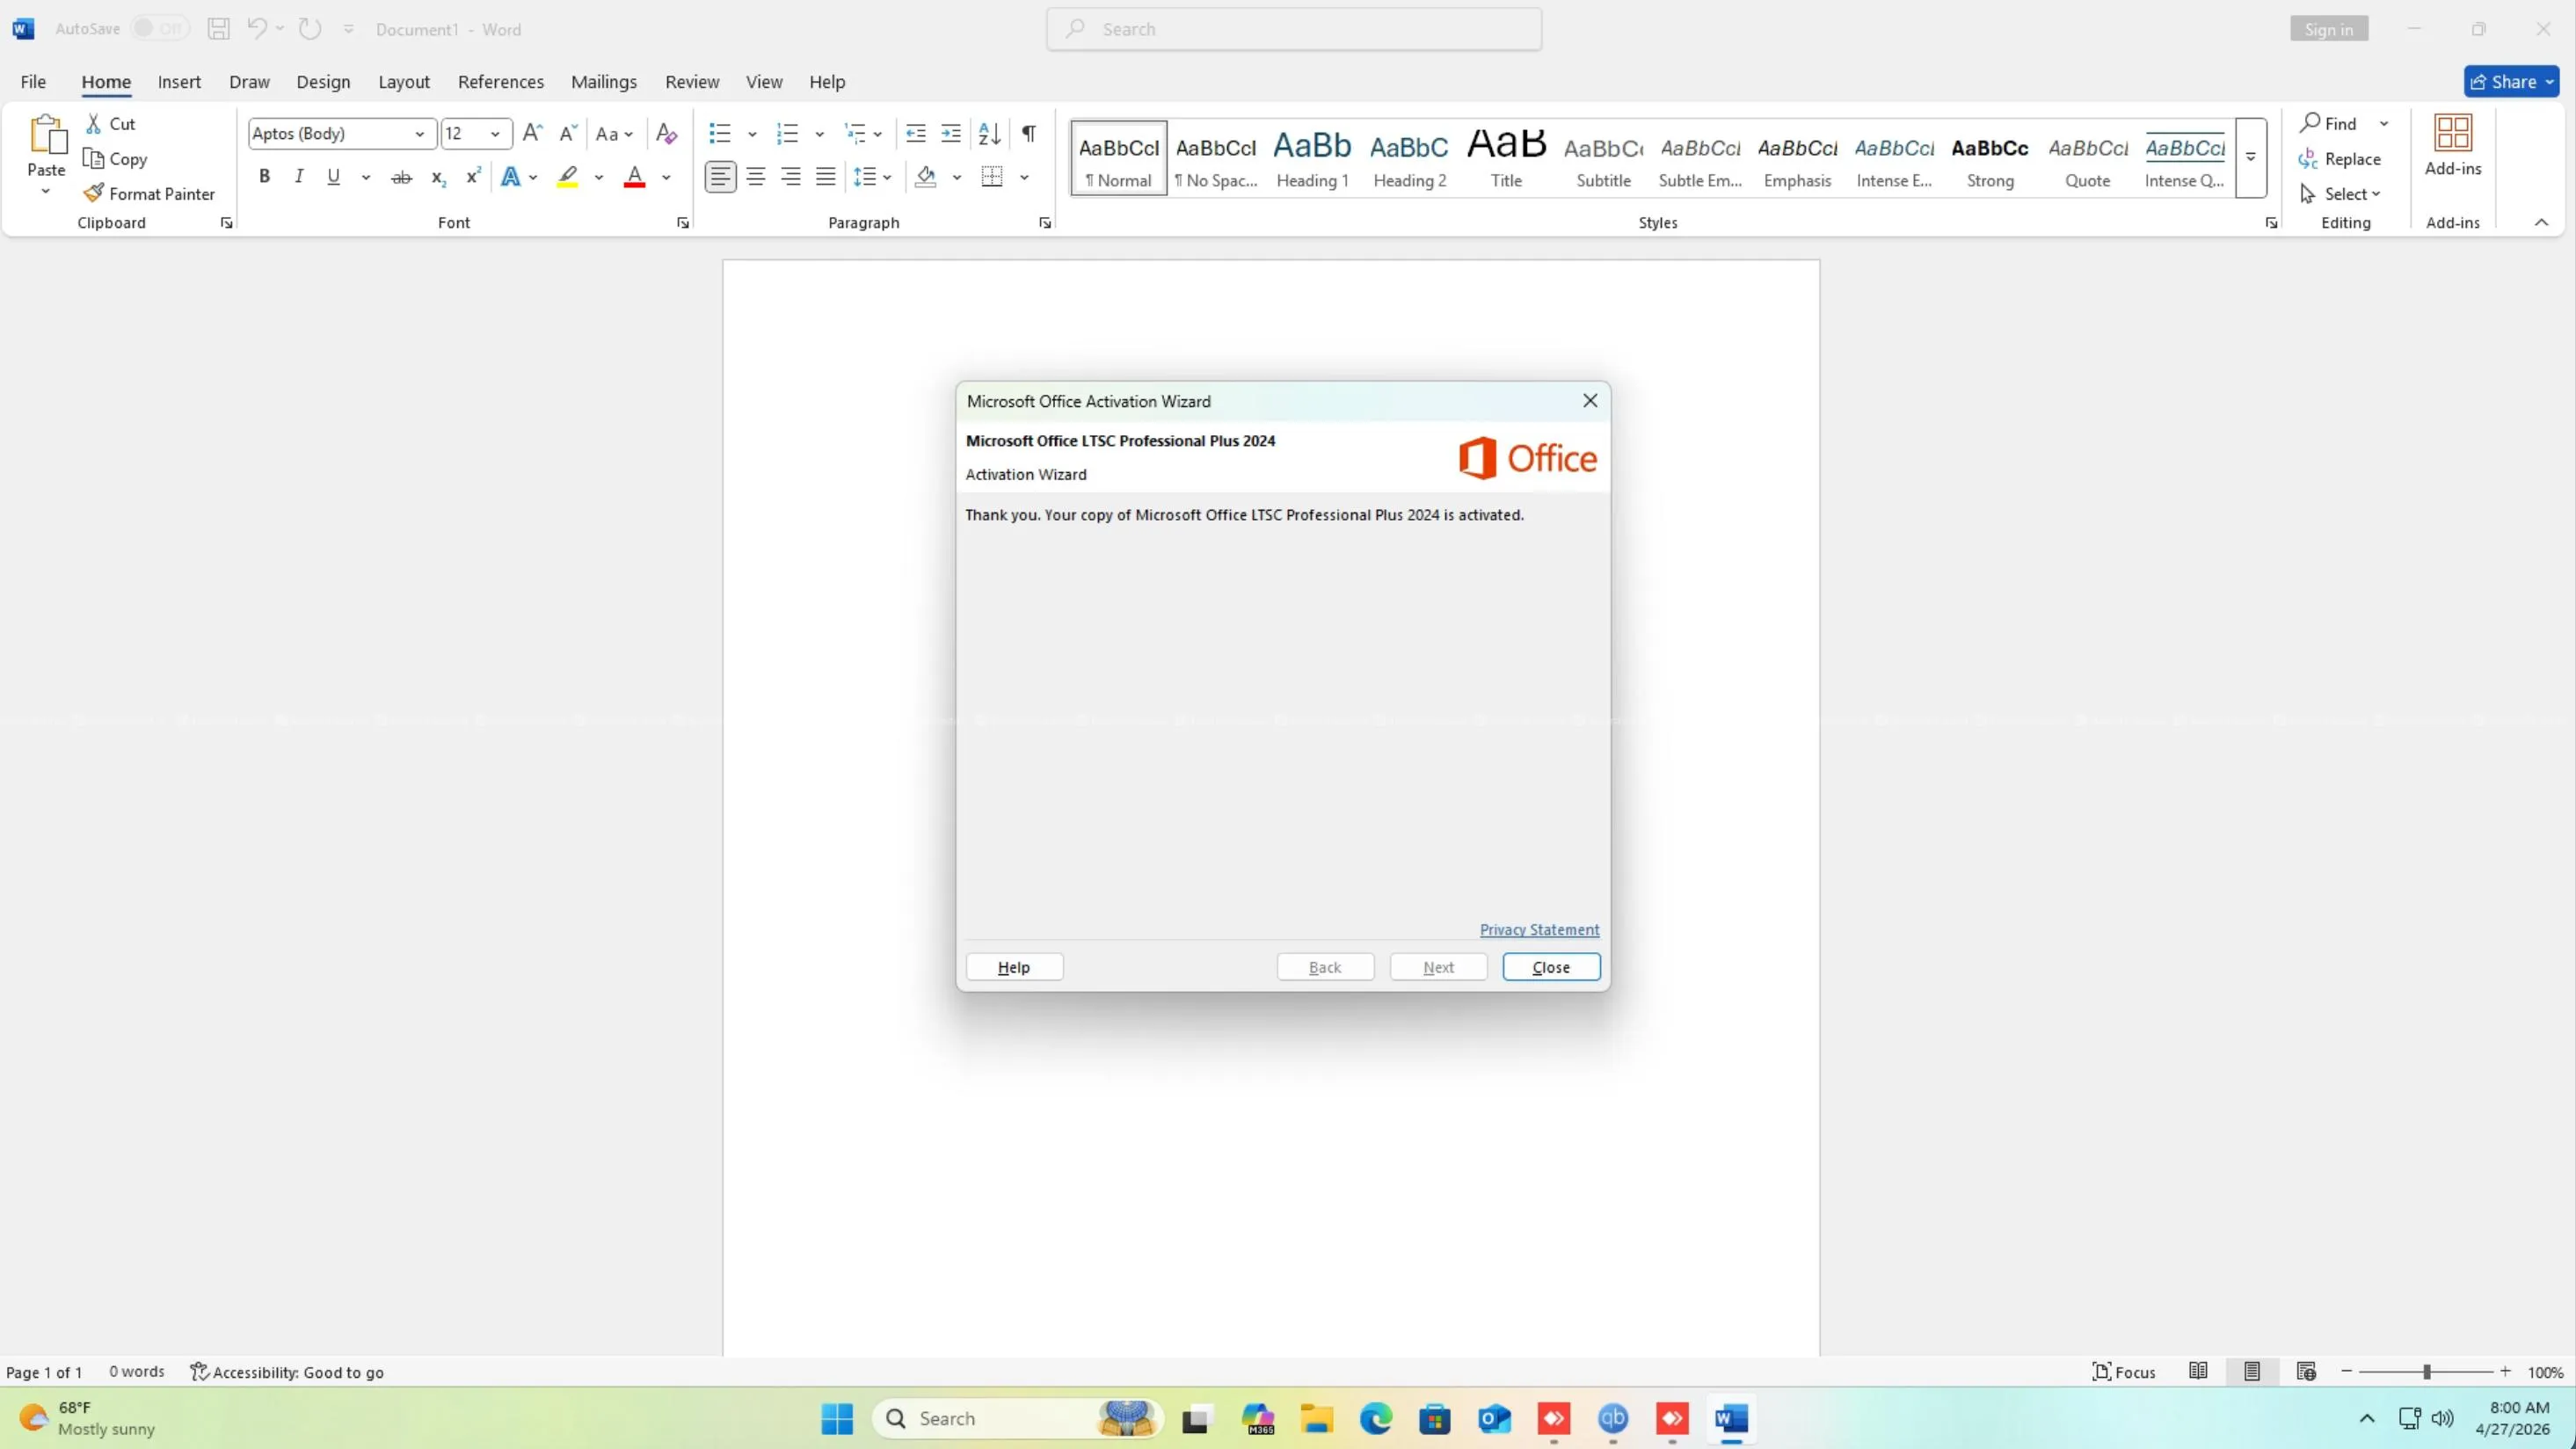Toggle Italic formatting in Font group
The width and height of the screenshot is (2576, 1449).
[298, 177]
